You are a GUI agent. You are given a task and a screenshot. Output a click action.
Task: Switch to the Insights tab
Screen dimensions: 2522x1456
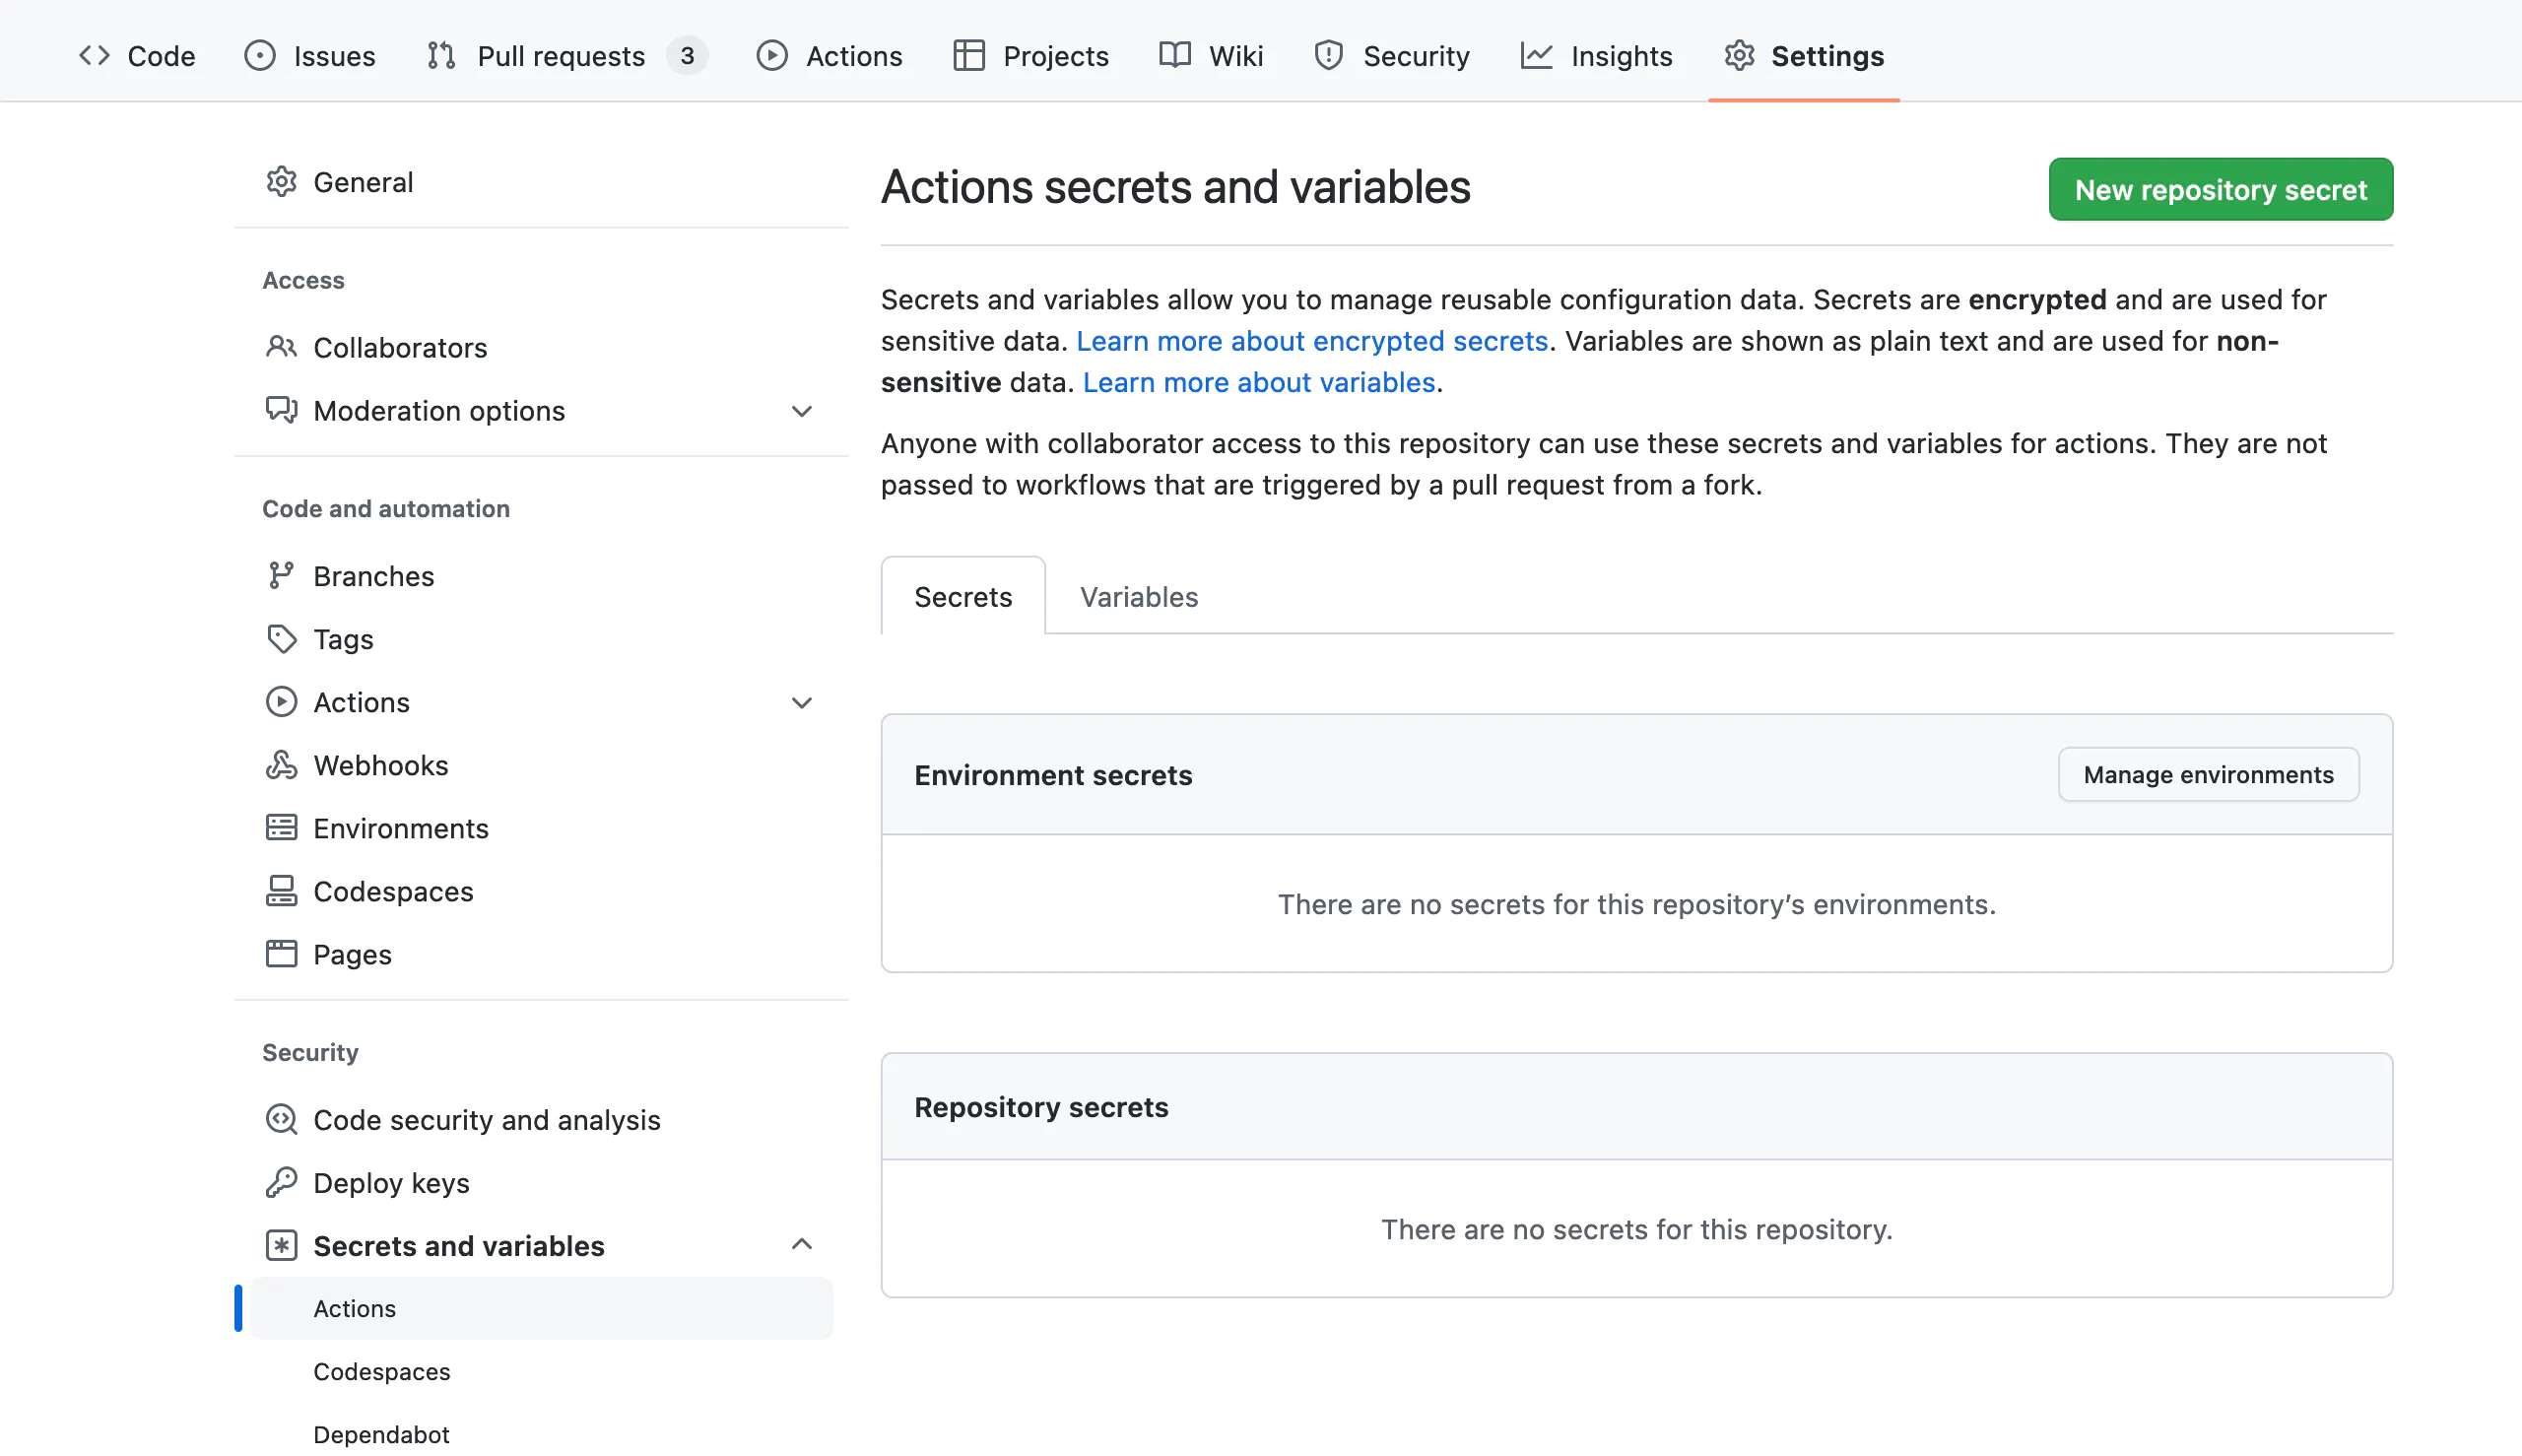click(1597, 56)
